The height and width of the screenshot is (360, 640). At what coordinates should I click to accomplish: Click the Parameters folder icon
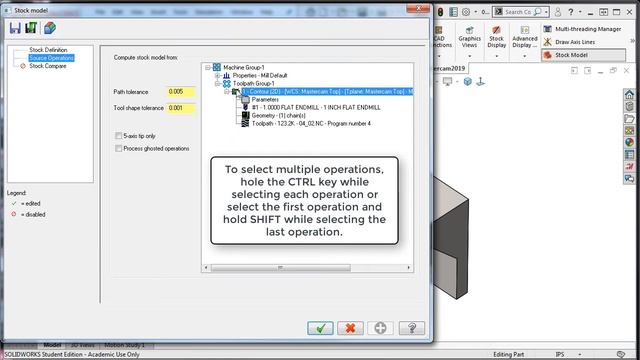tap(245, 100)
